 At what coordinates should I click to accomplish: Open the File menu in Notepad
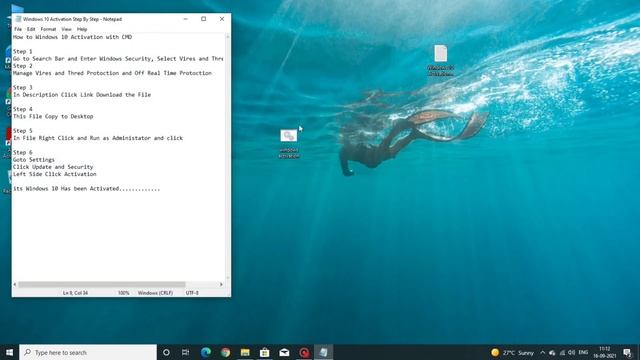[x=18, y=29]
